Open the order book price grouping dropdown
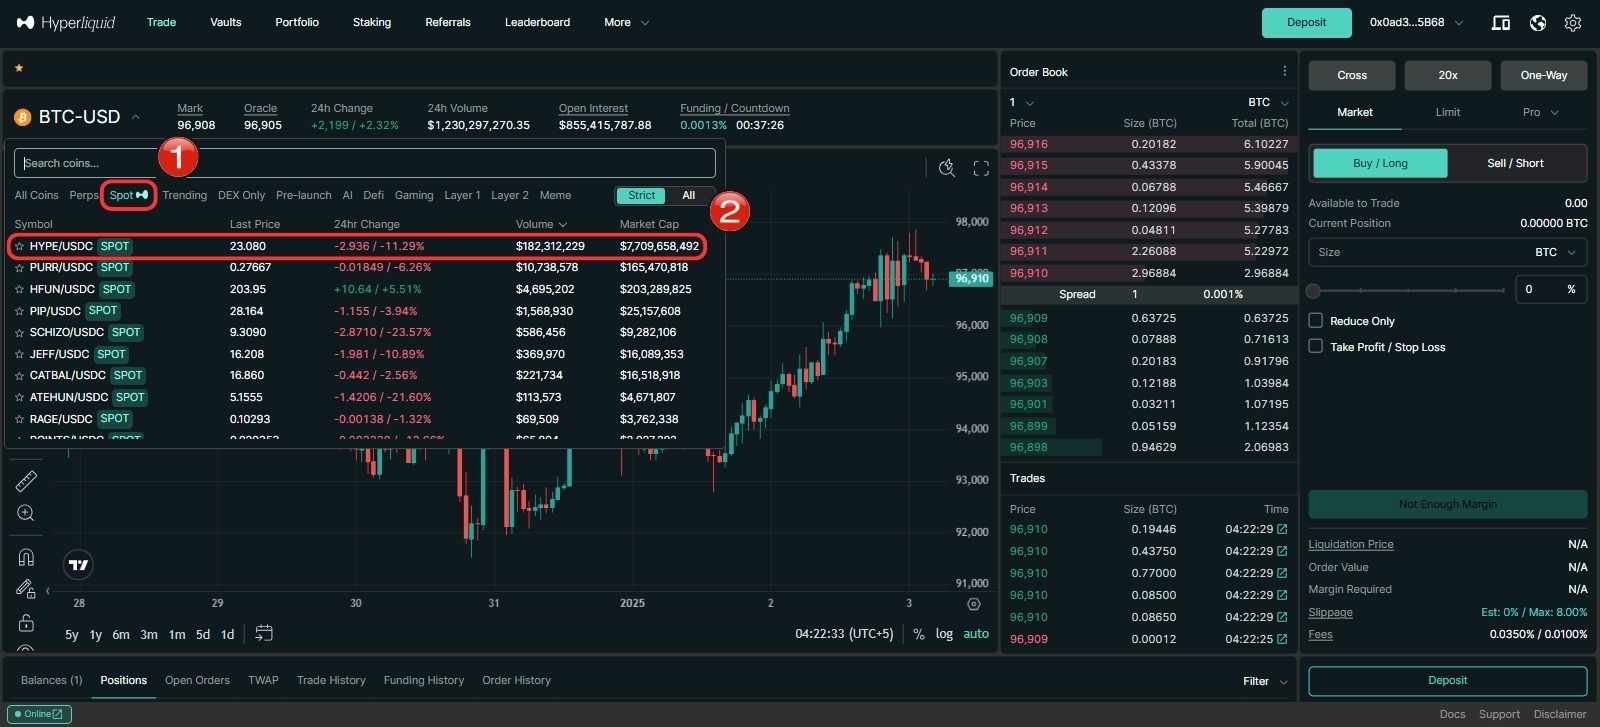 (1021, 102)
